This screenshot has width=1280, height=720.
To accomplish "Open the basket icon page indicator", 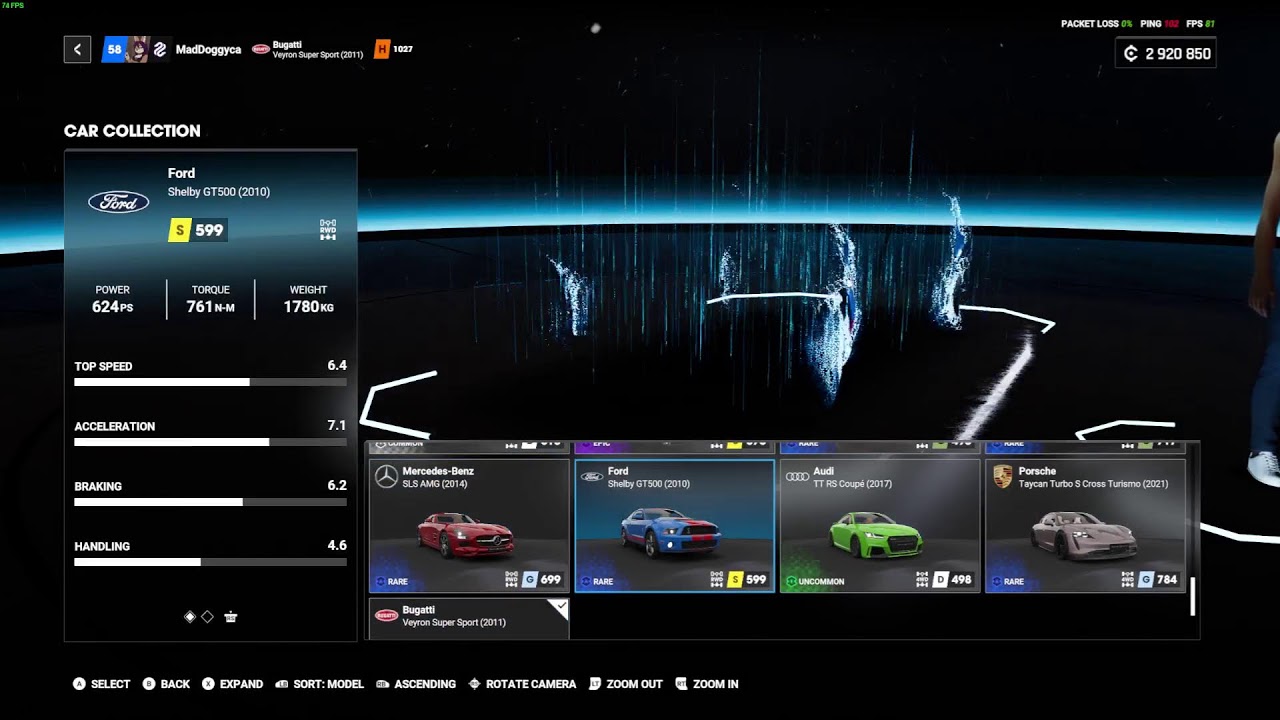I will coord(231,617).
